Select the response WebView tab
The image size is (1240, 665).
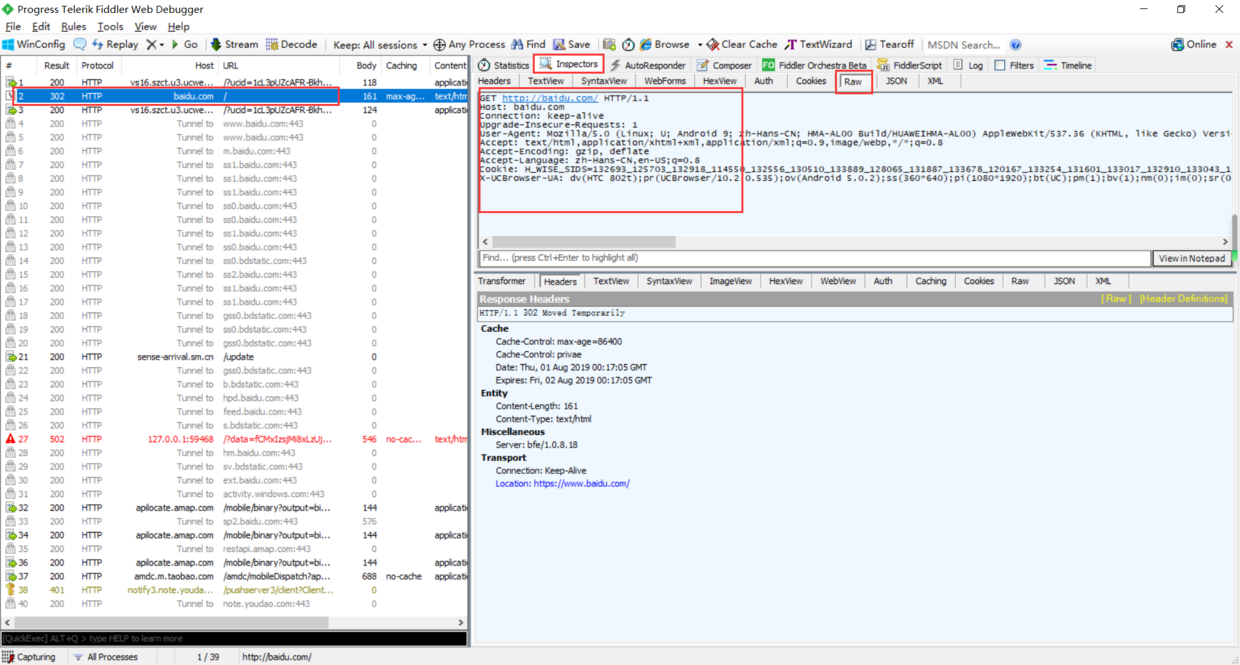click(838, 281)
